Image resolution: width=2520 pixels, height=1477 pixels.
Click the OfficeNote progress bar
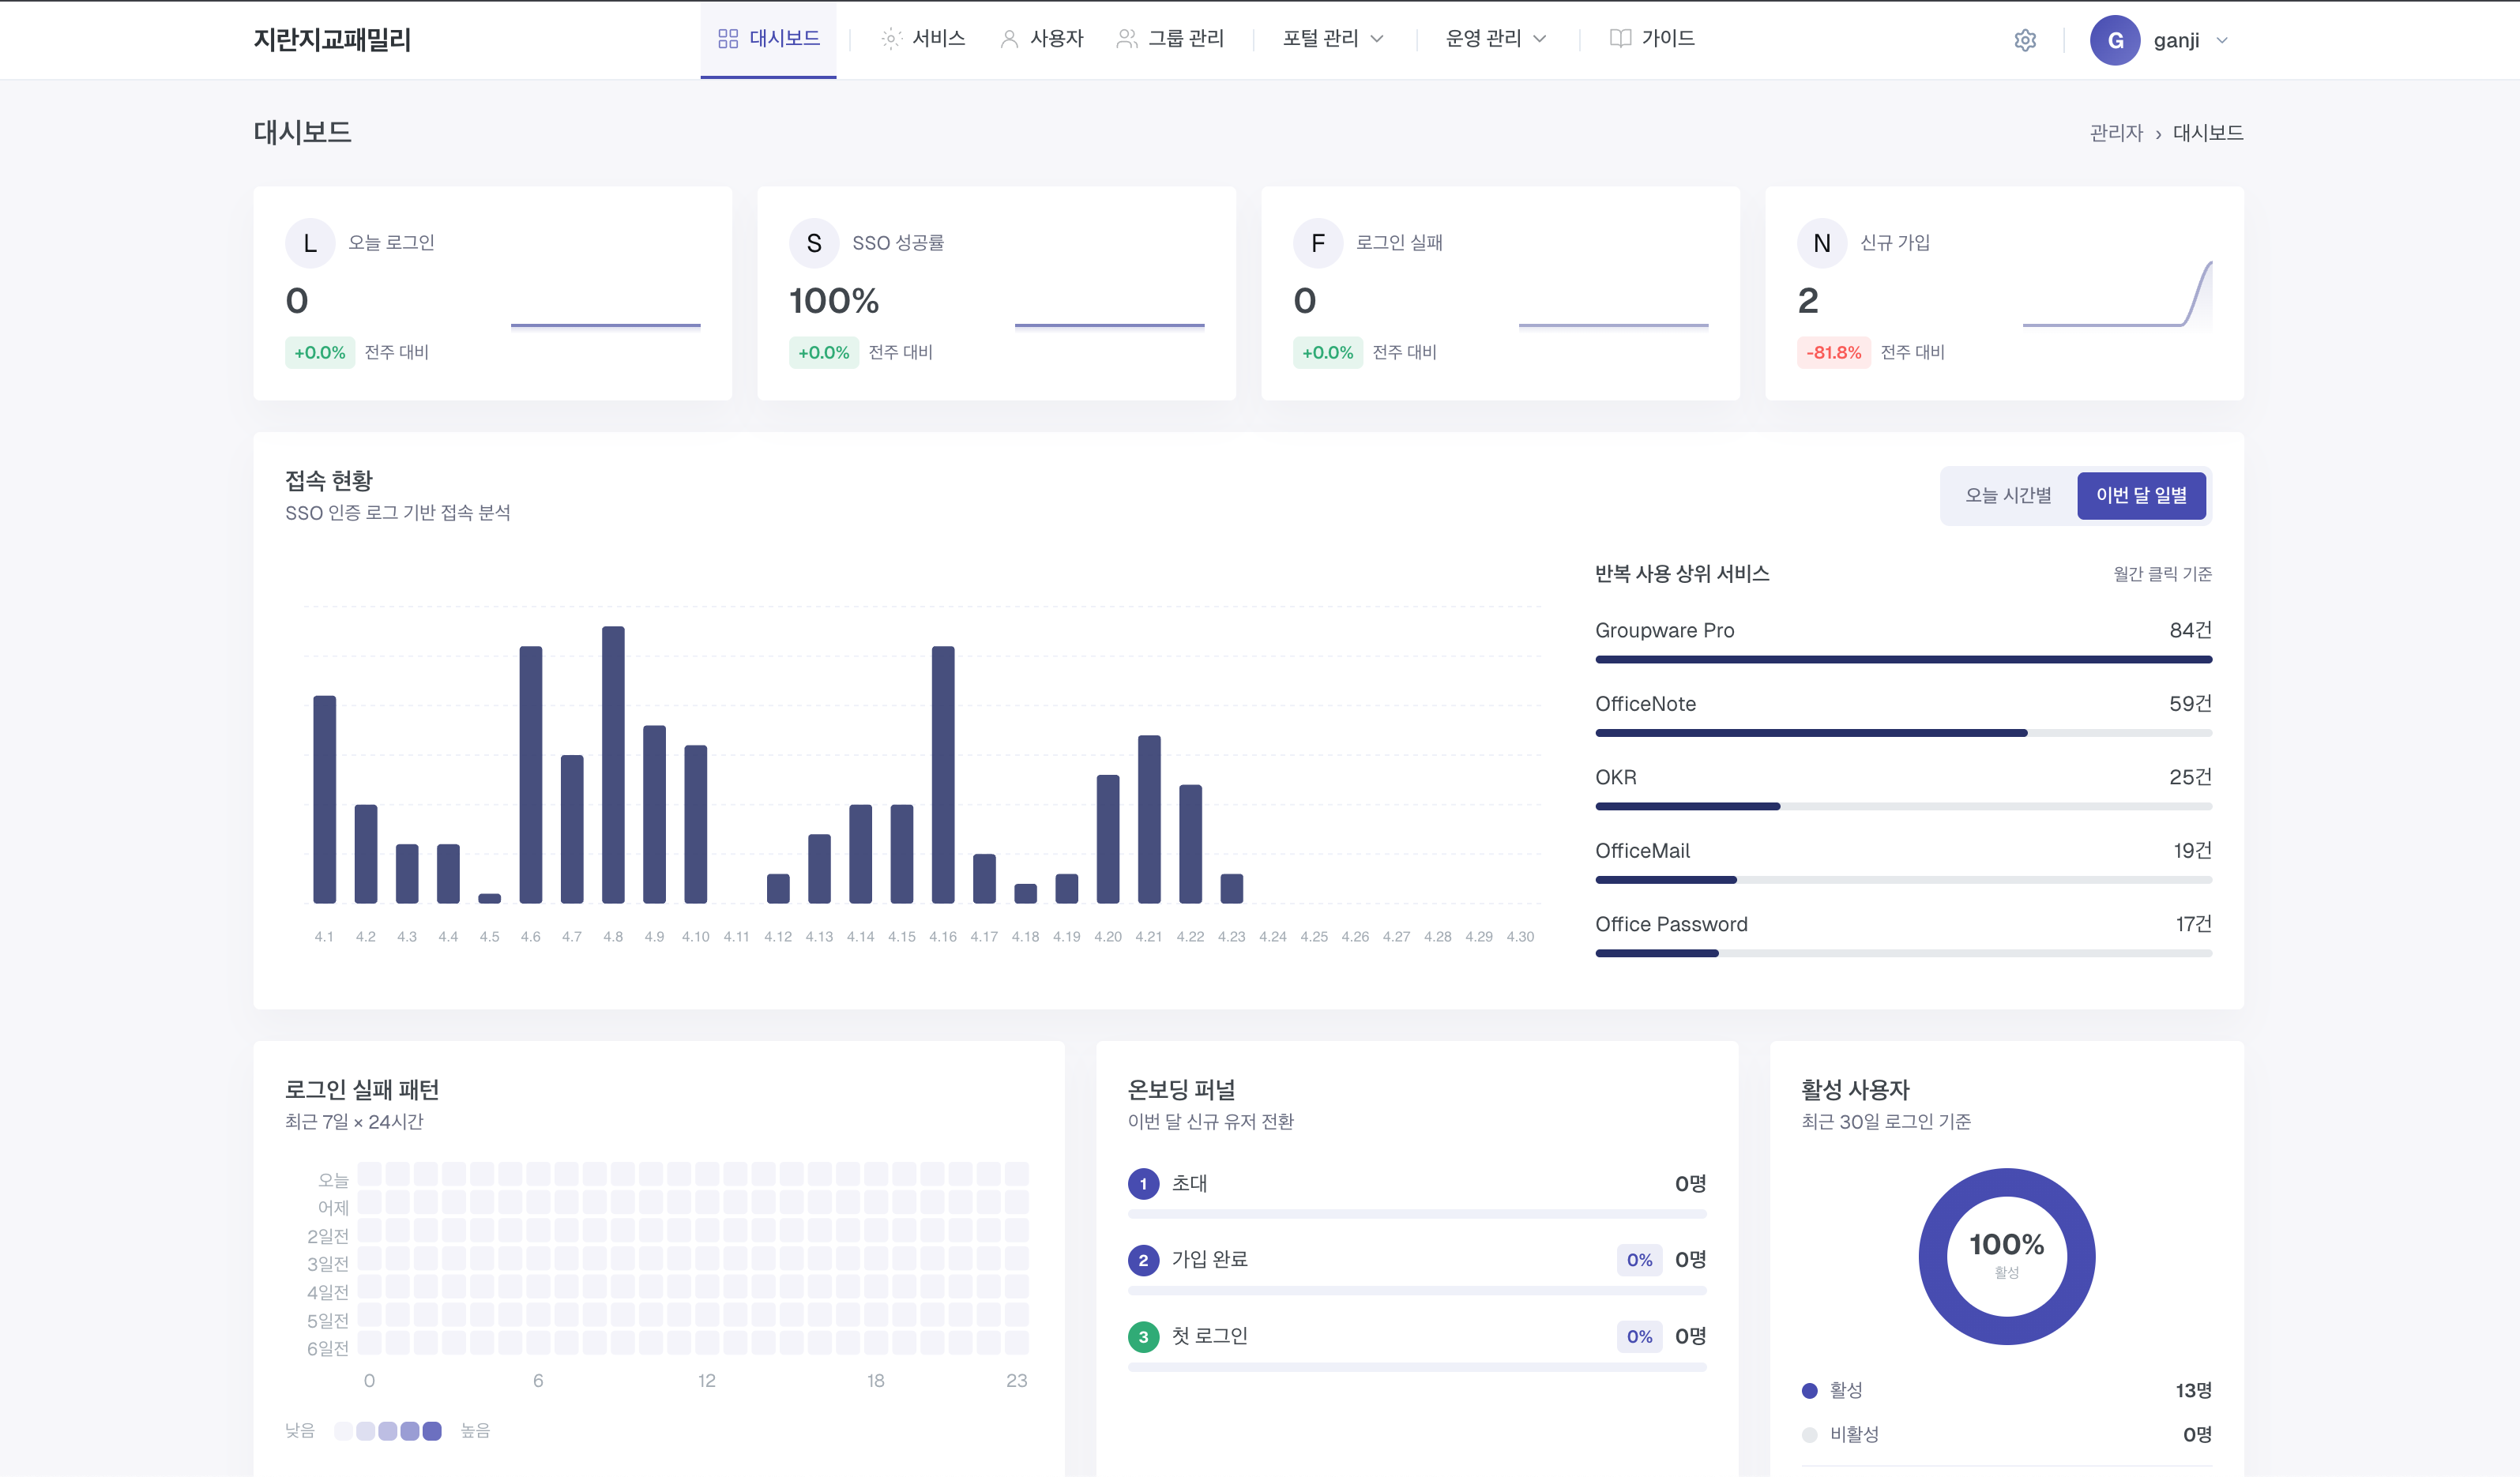[x=1903, y=733]
